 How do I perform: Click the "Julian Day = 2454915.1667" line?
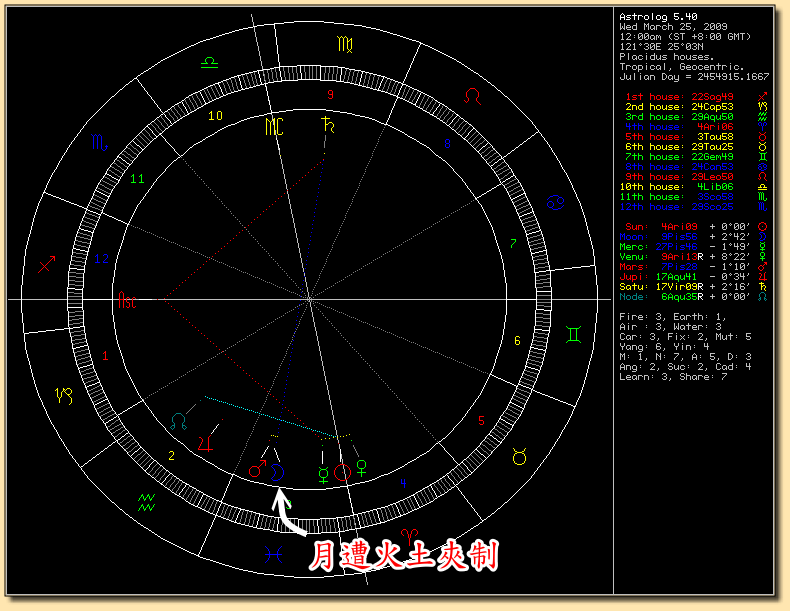pos(694,77)
